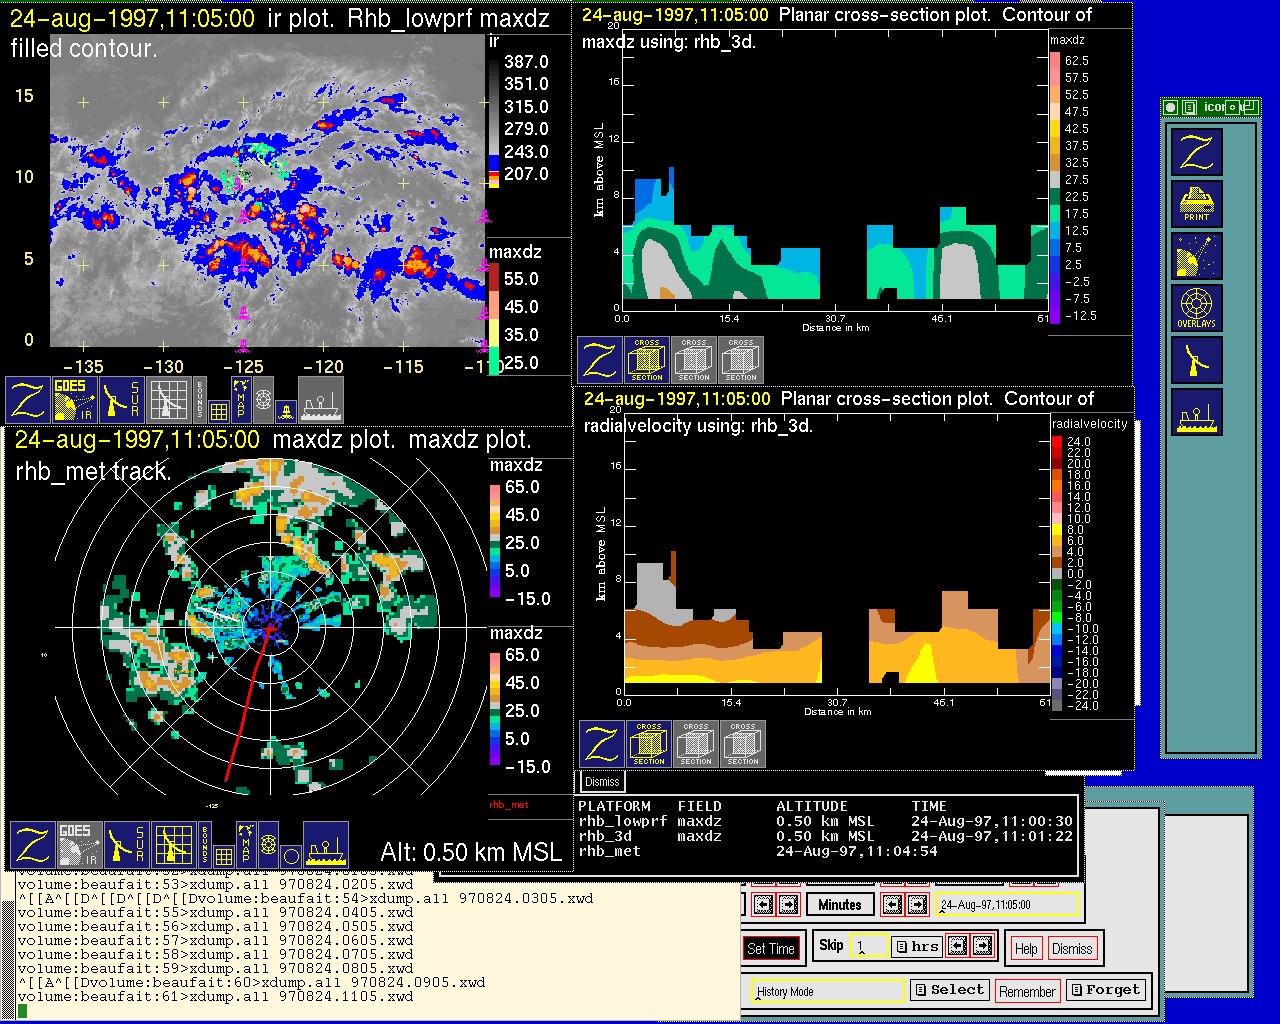Viewport: 1280px width, 1024px height.
Task: Toggle the MAP overlay in the maxdz plot toolbar
Action: click(x=245, y=845)
